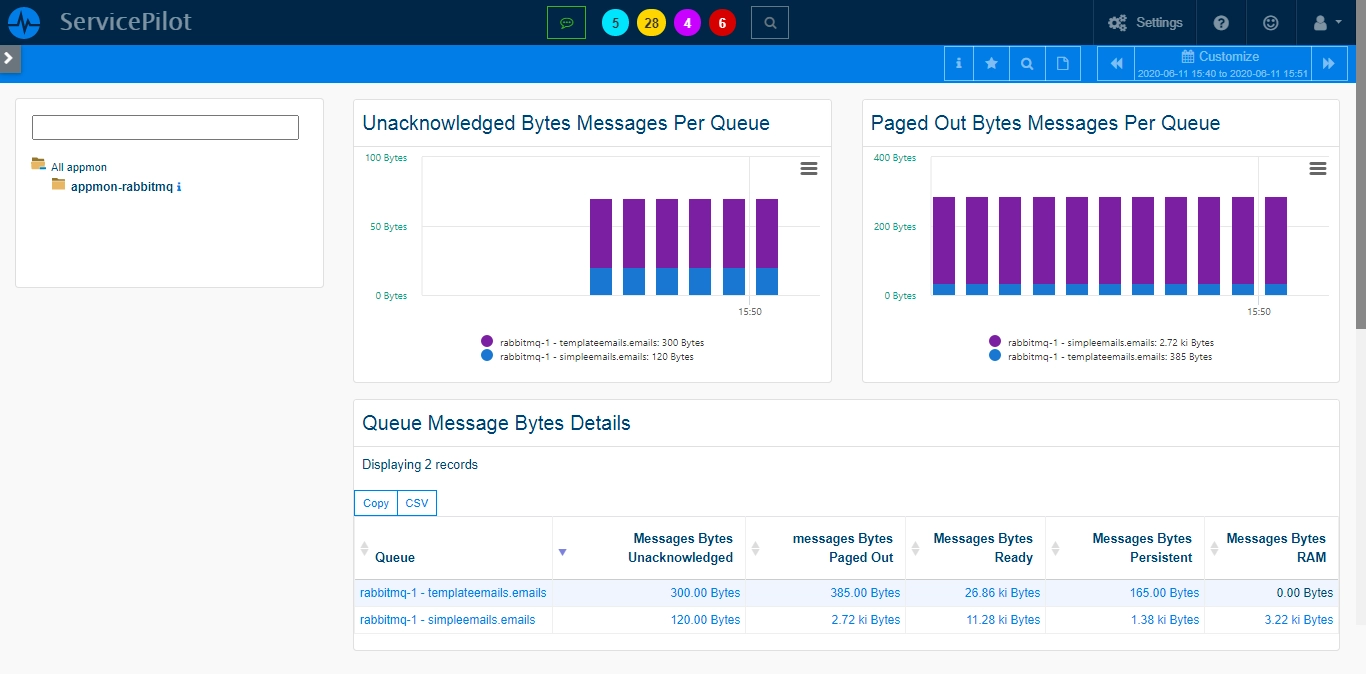
Task: Click the smiley feedback icon
Action: click(1270, 22)
